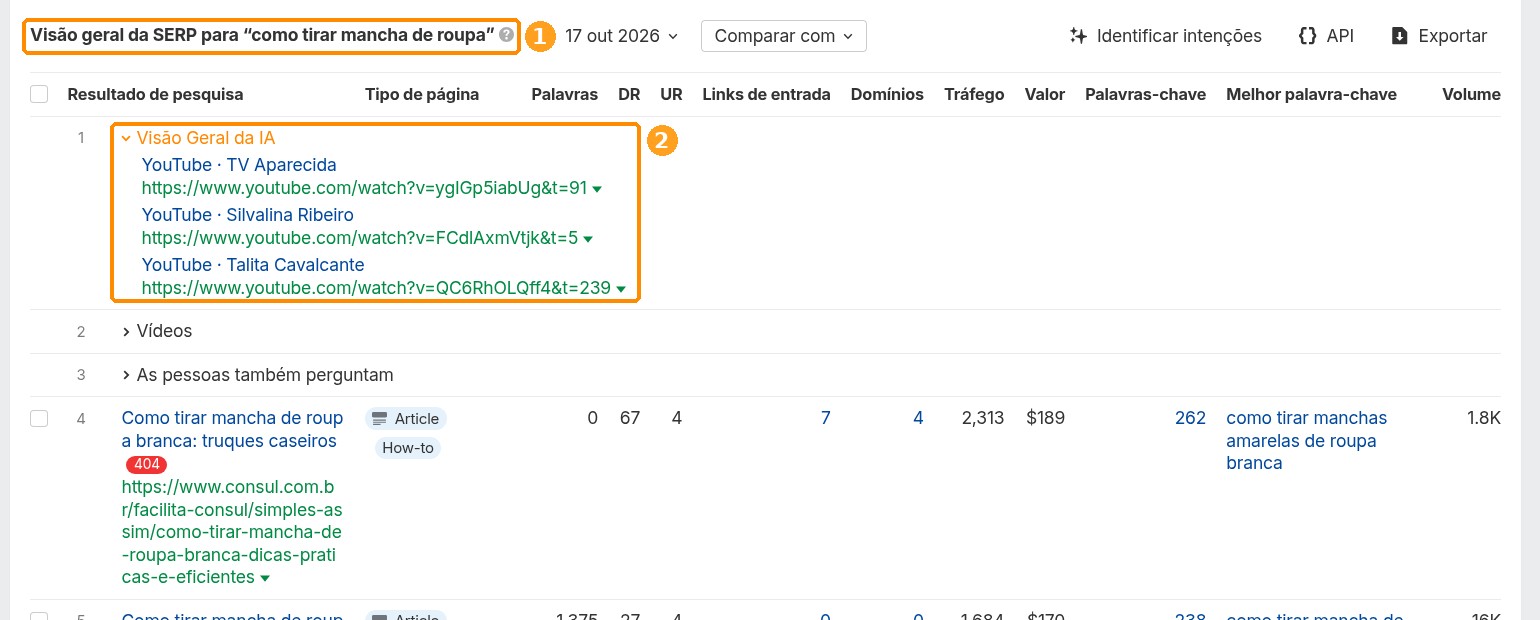
Task: Toggle the select-all checkbox in table header
Action: pos(39,94)
